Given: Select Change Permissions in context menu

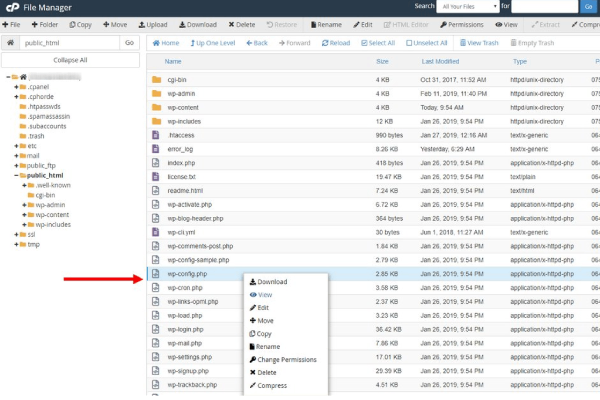Looking at the screenshot, I should (x=286, y=359).
